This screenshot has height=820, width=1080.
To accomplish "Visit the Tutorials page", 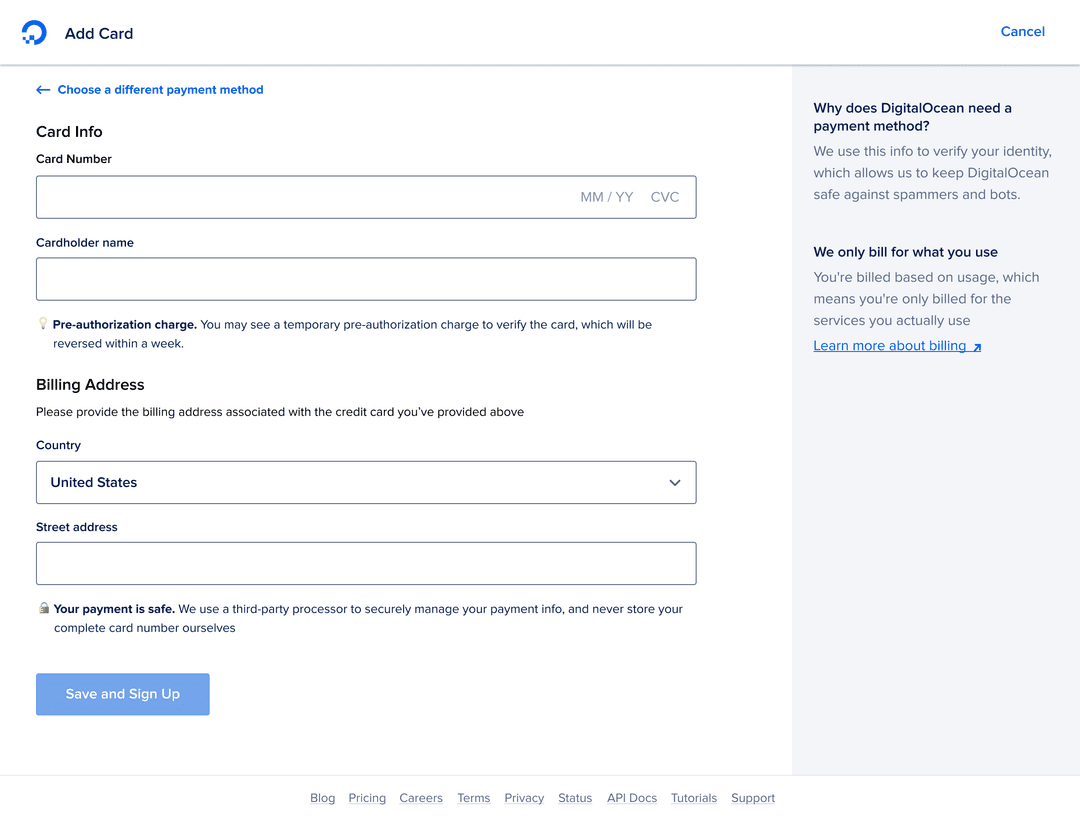I will click(x=693, y=797).
